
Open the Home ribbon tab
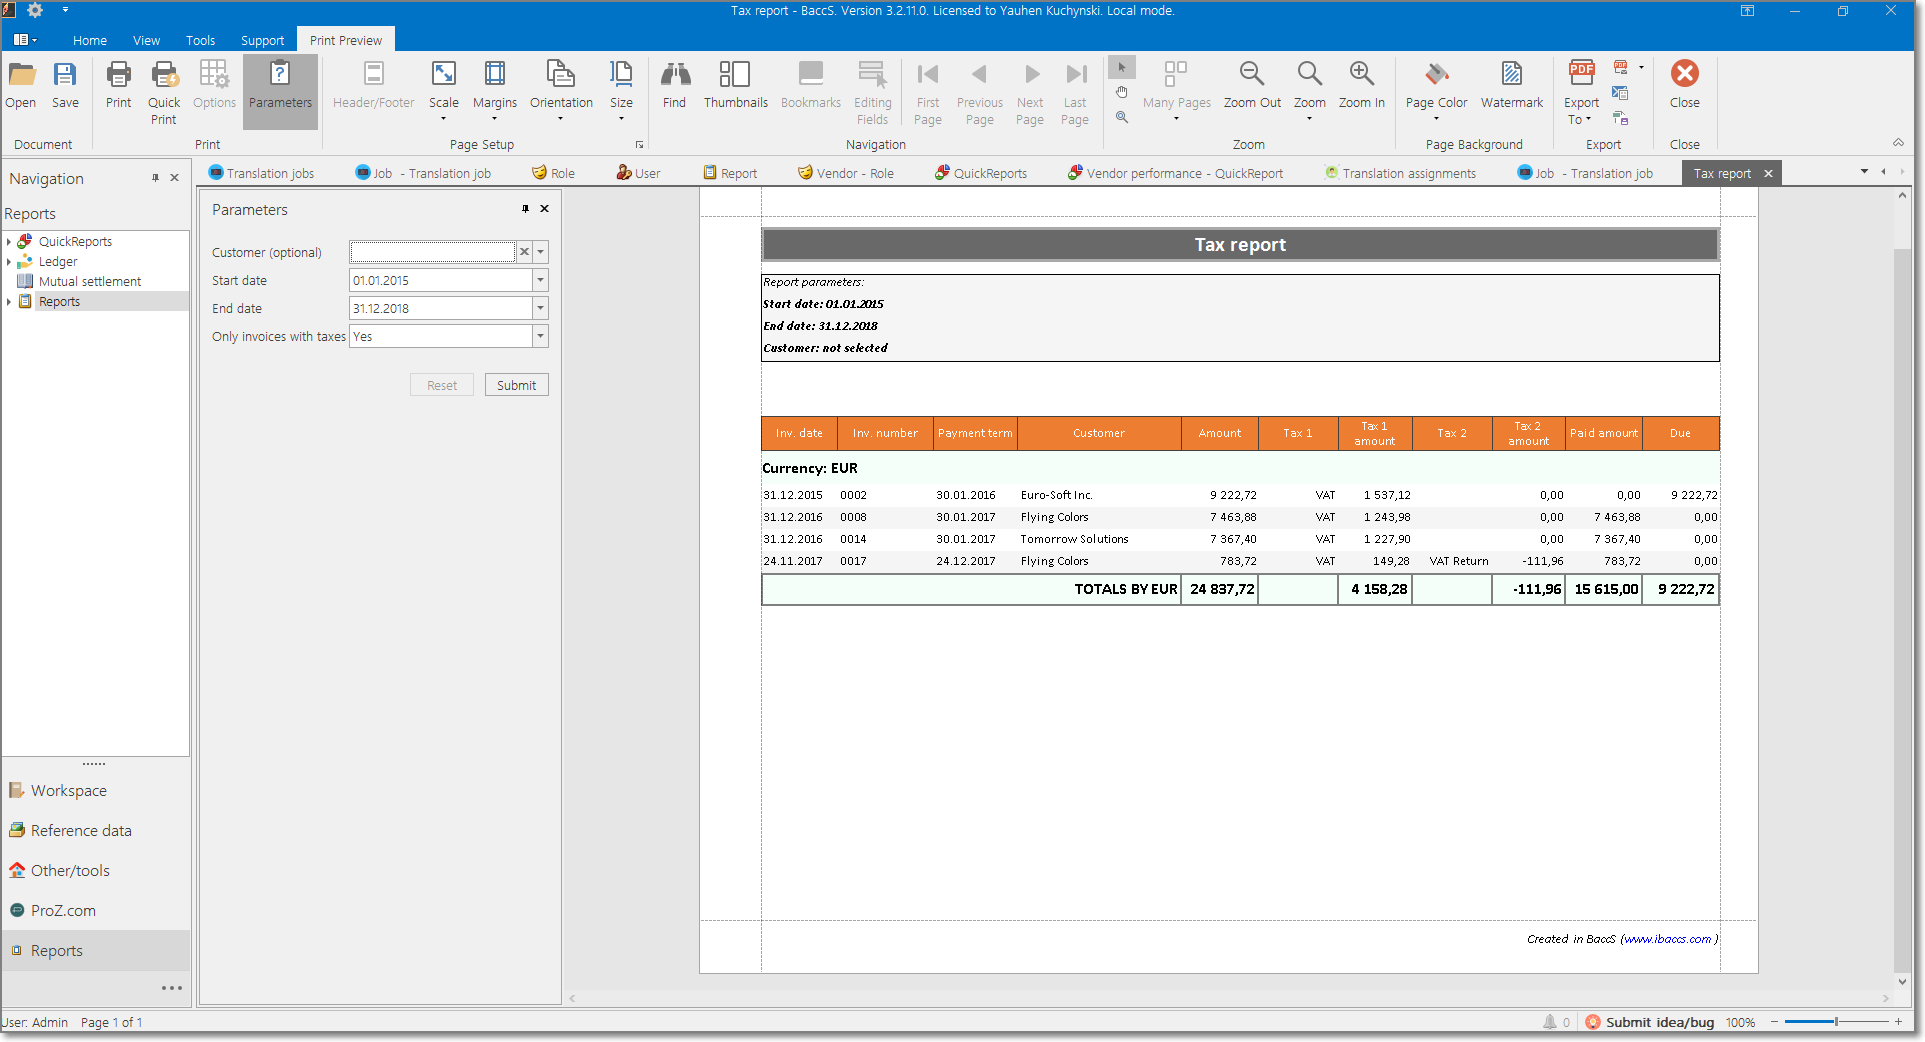pyautogui.click(x=90, y=40)
